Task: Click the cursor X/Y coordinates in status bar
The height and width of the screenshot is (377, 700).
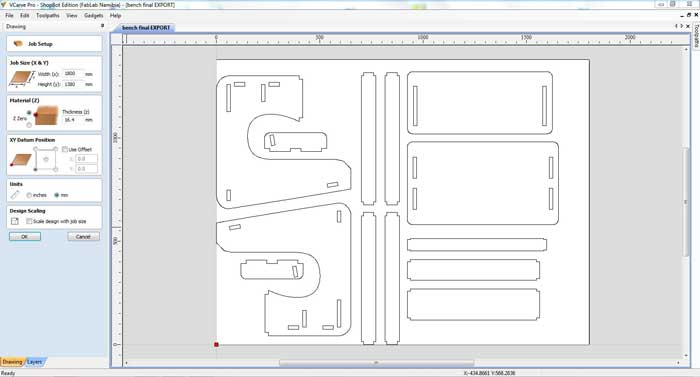Action: pyautogui.click(x=489, y=373)
